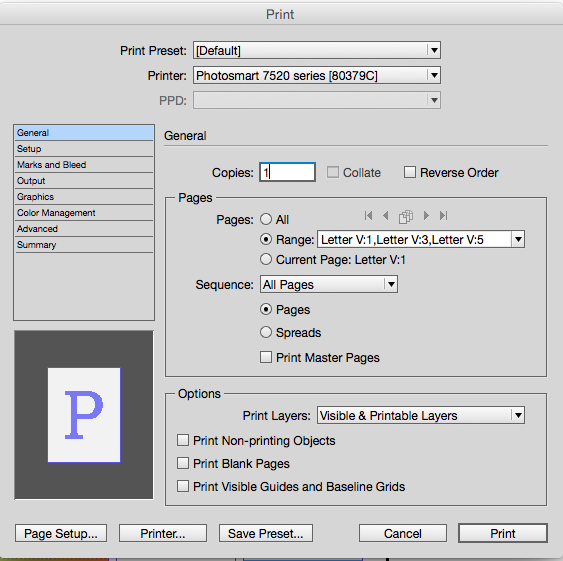Open the Graphics panel
Image resolution: width=563 pixels, height=561 pixels.
[84, 197]
